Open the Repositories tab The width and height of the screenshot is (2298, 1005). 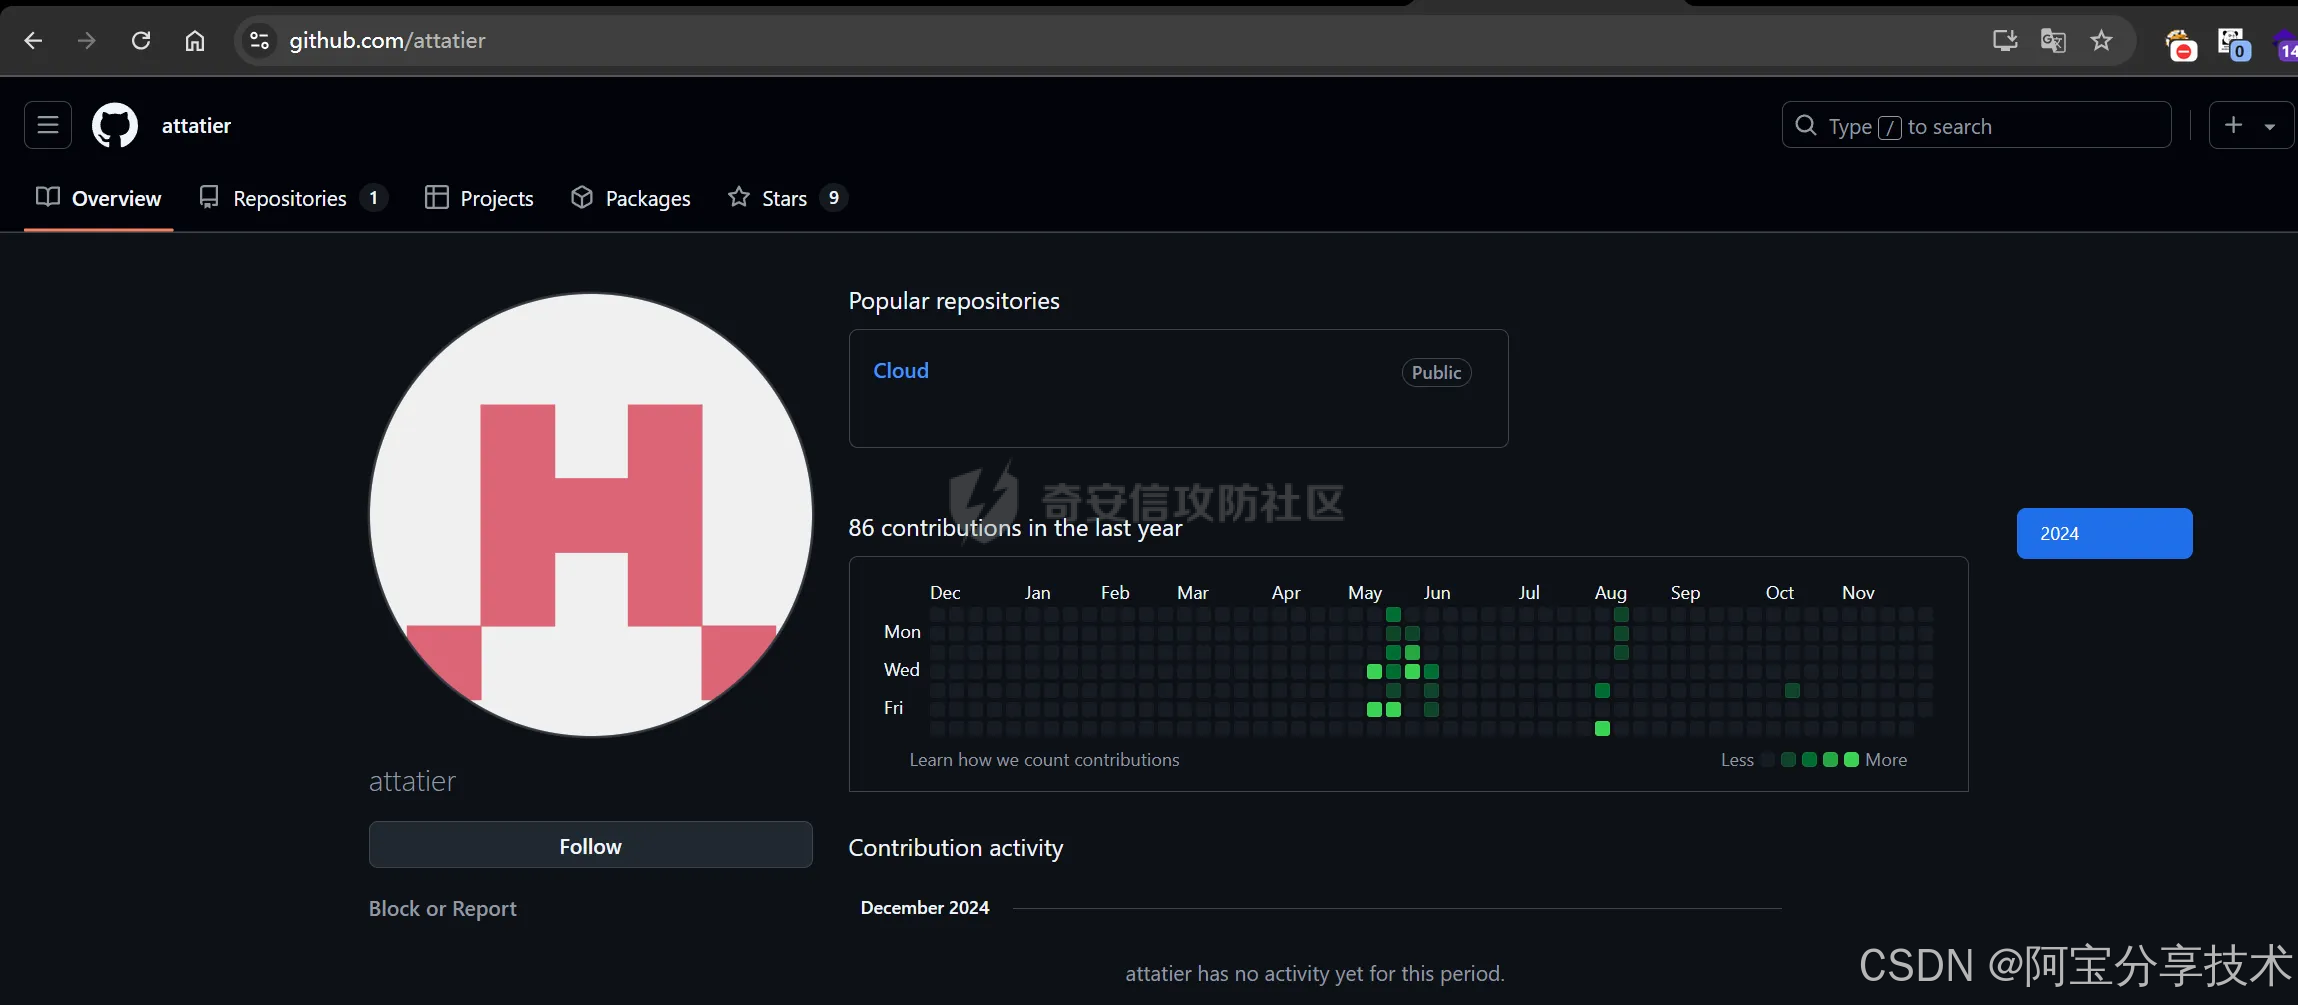293,198
